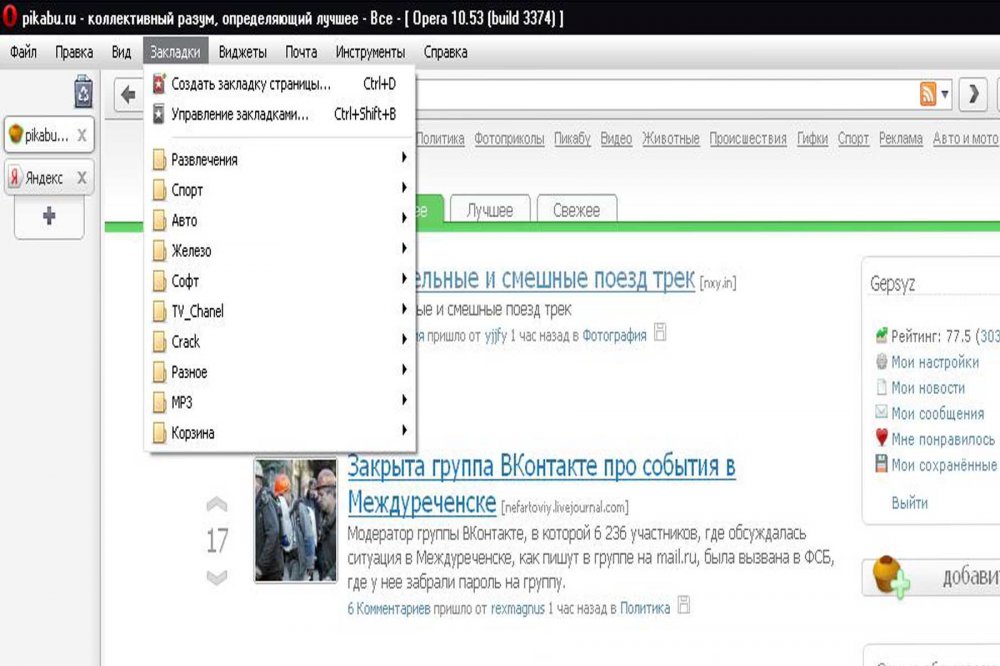Expand the TV_Chanel bookmark folder
Viewport: 1000px width, 666px height.
pyautogui.click(x=279, y=311)
